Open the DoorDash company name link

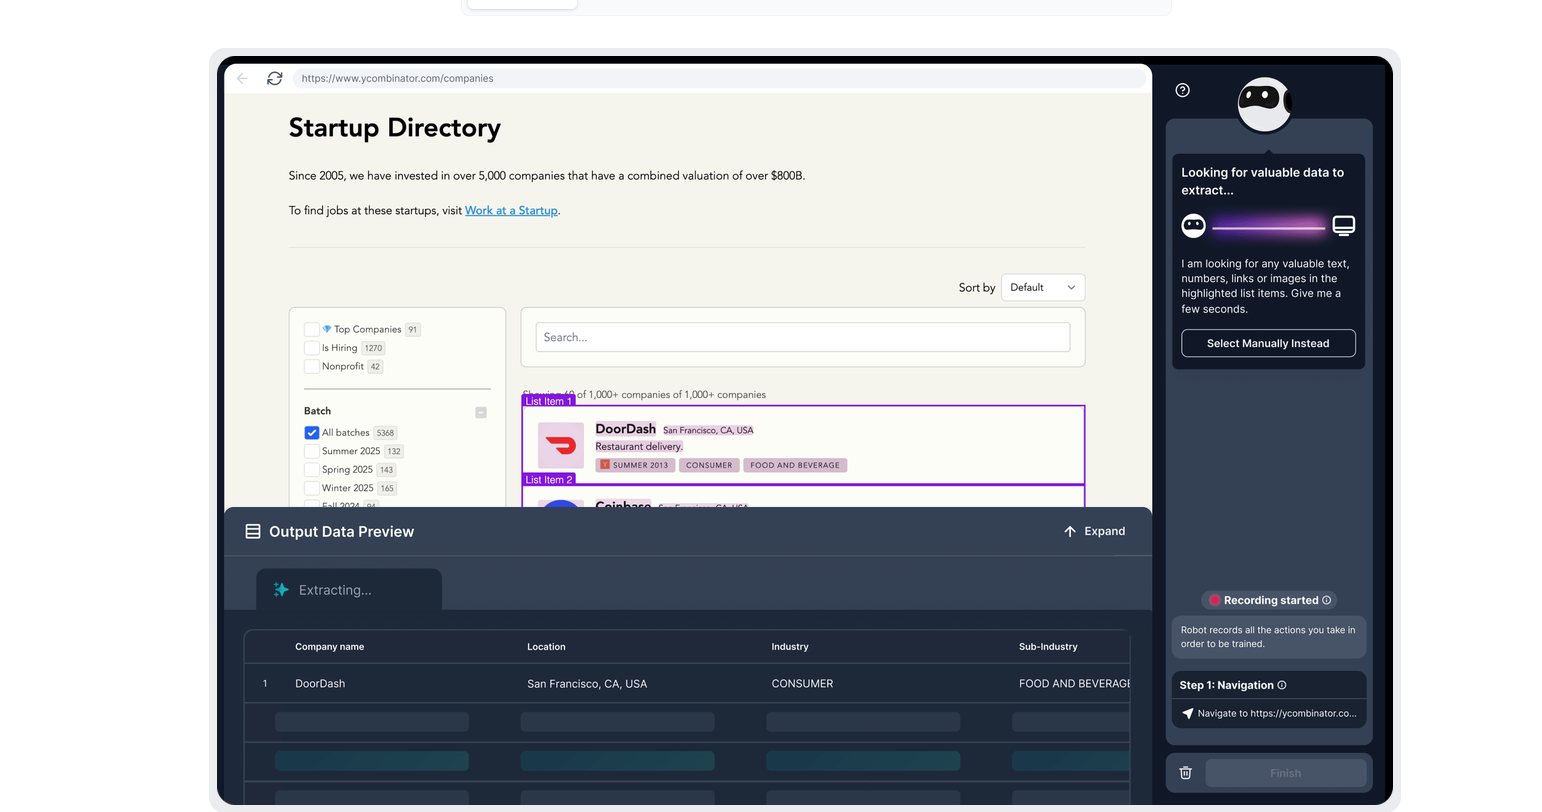(x=626, y=429)
